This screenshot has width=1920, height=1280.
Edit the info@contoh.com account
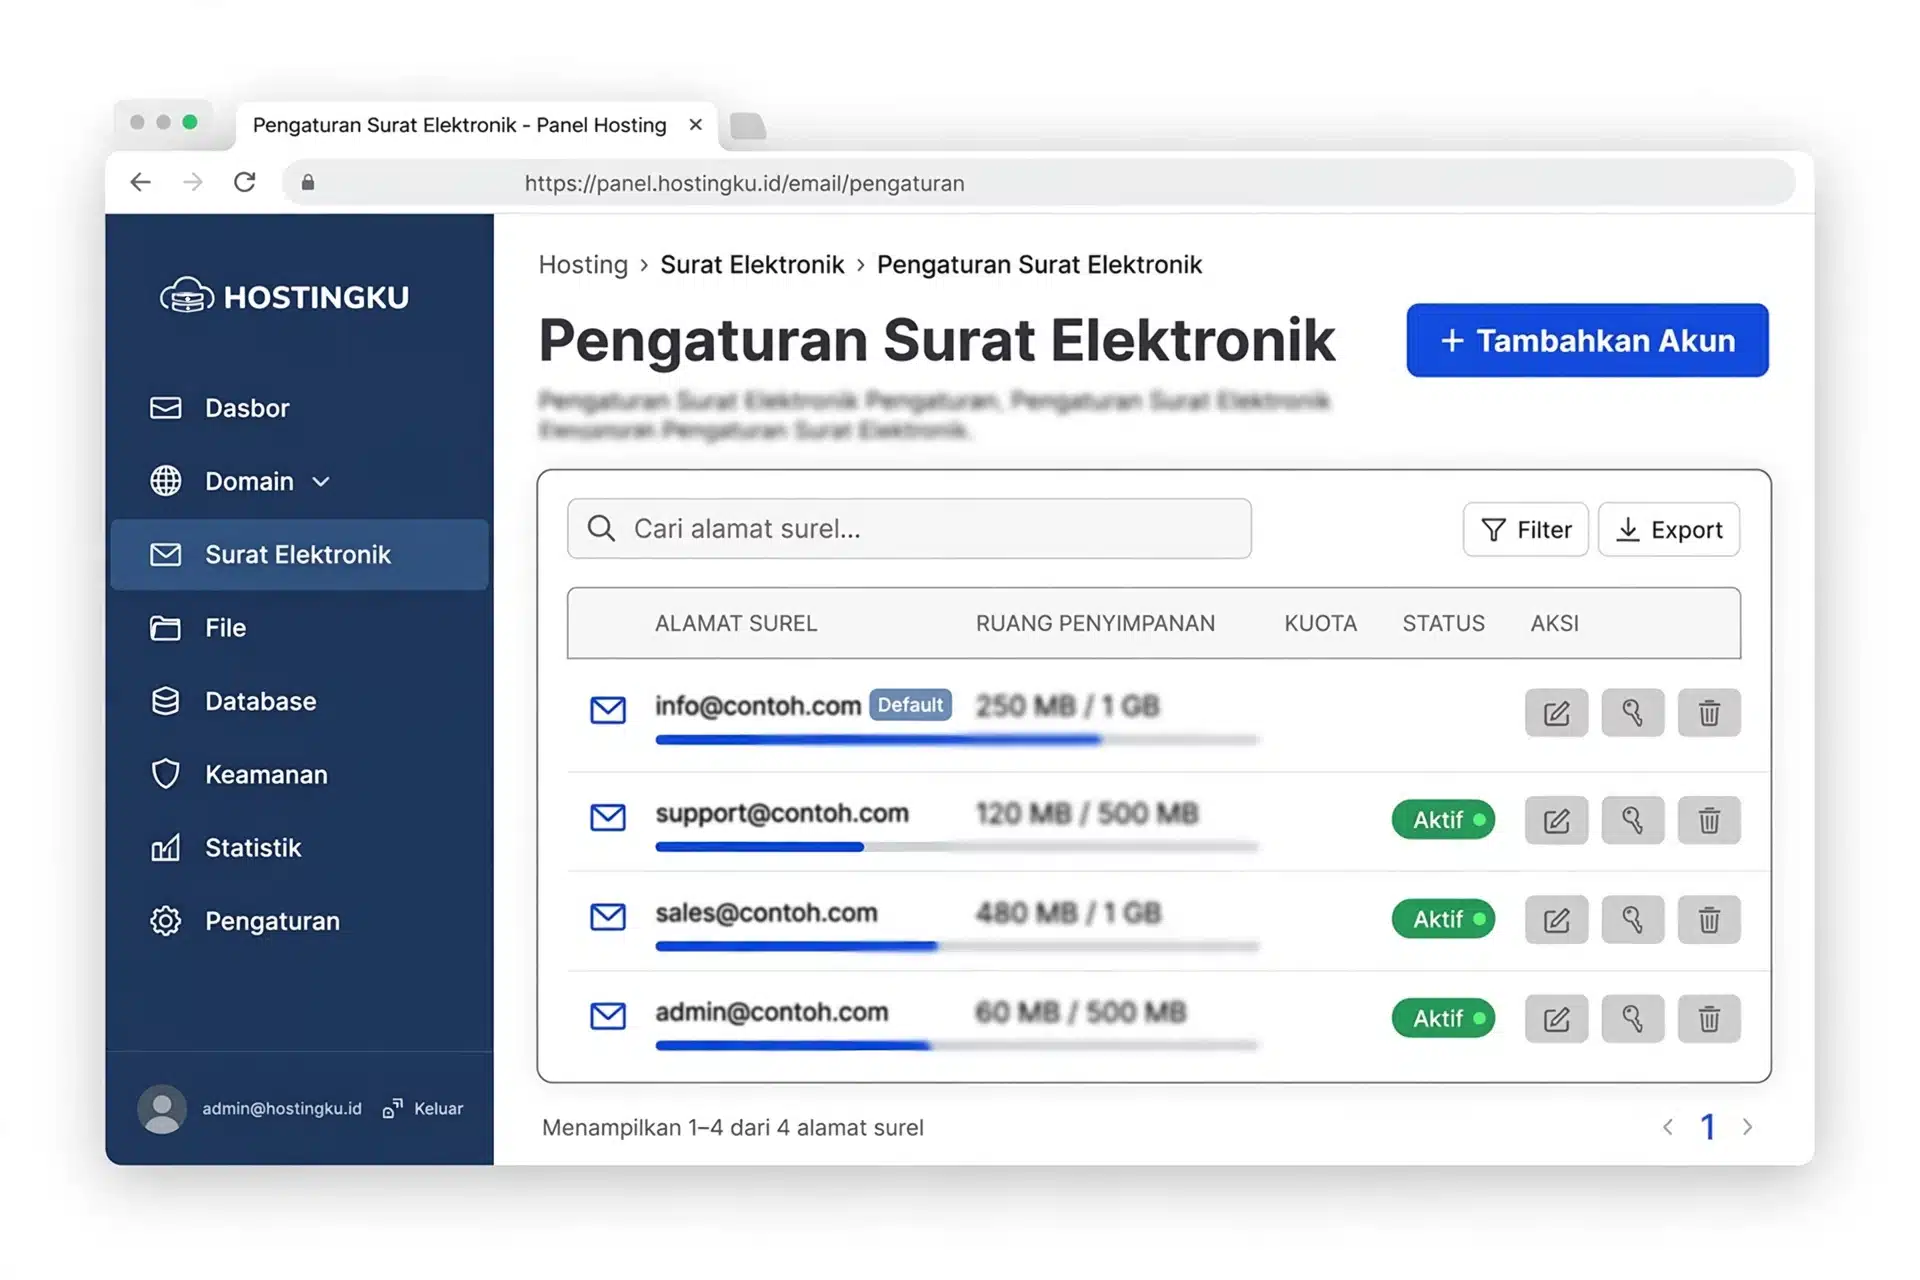pos(1556,713)
